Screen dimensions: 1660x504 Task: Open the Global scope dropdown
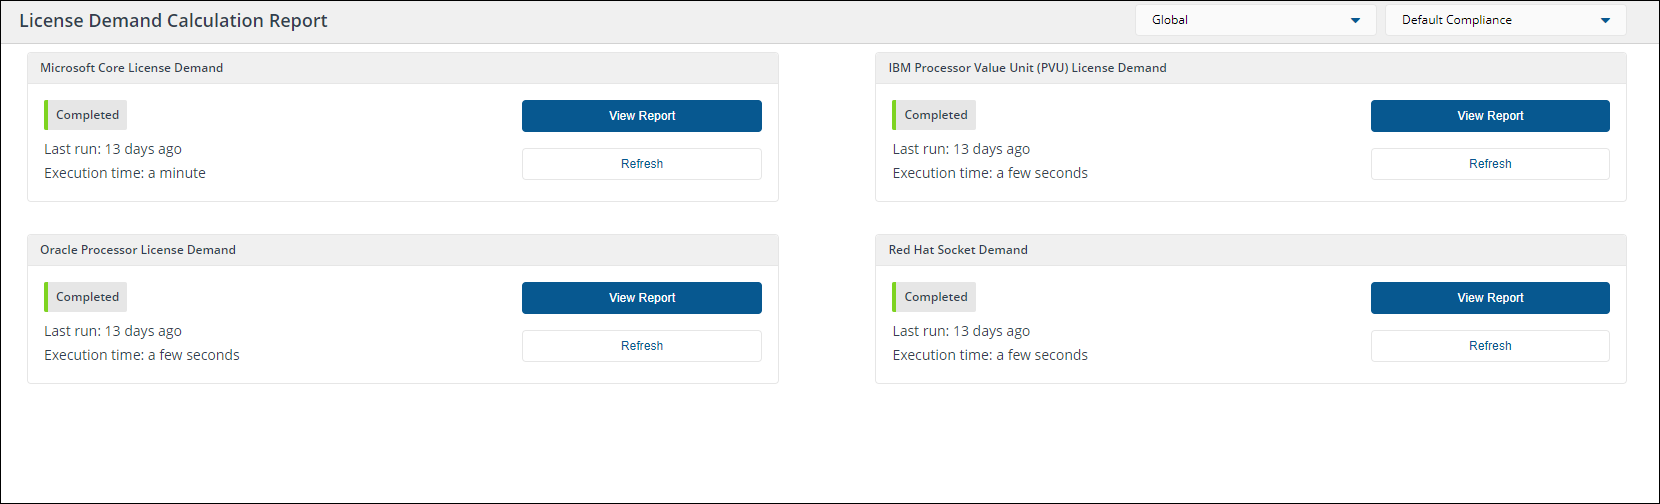(1255, 20)
